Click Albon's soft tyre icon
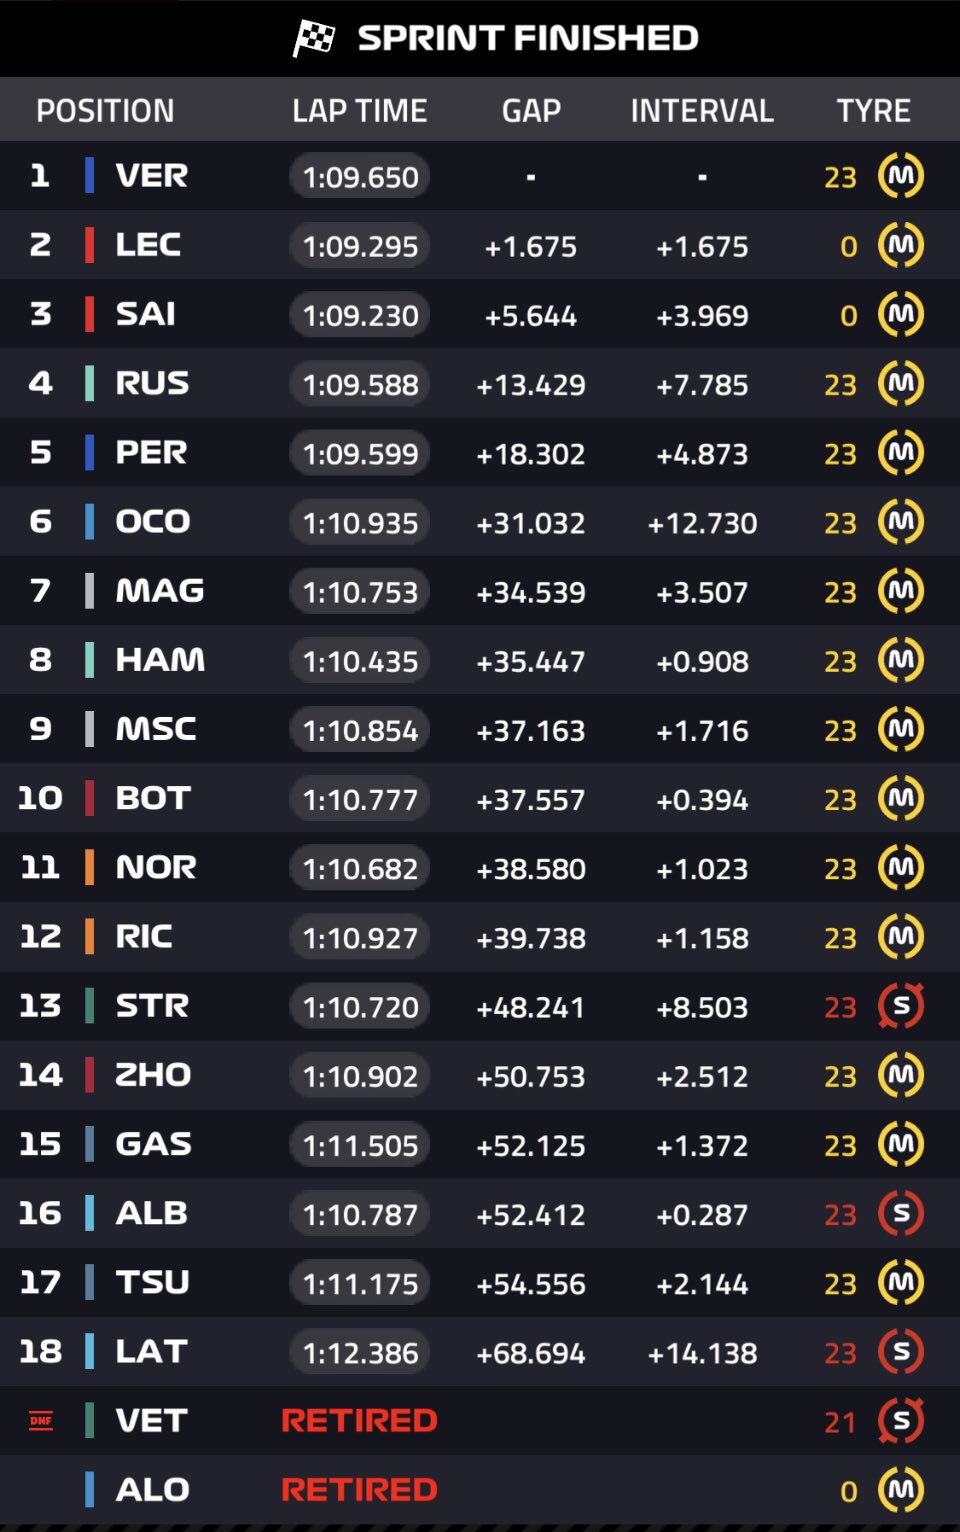960x1532 pixels. [x=901, y=1213]
